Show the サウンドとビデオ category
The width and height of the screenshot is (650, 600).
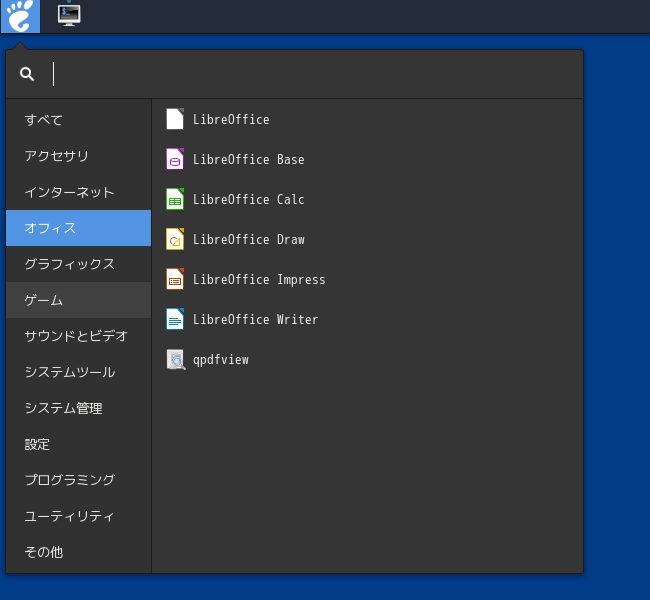[78, 336]
